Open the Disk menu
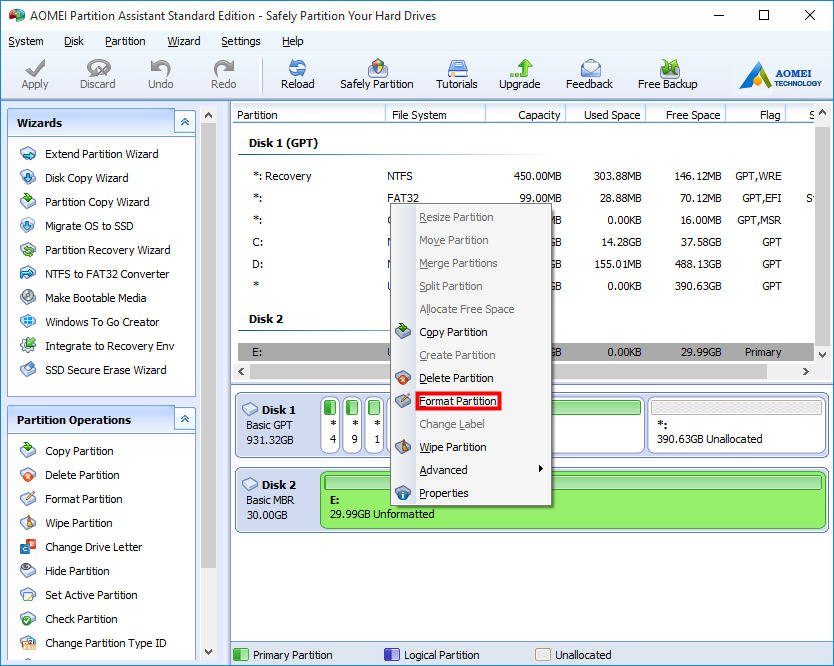 point(73,41)
